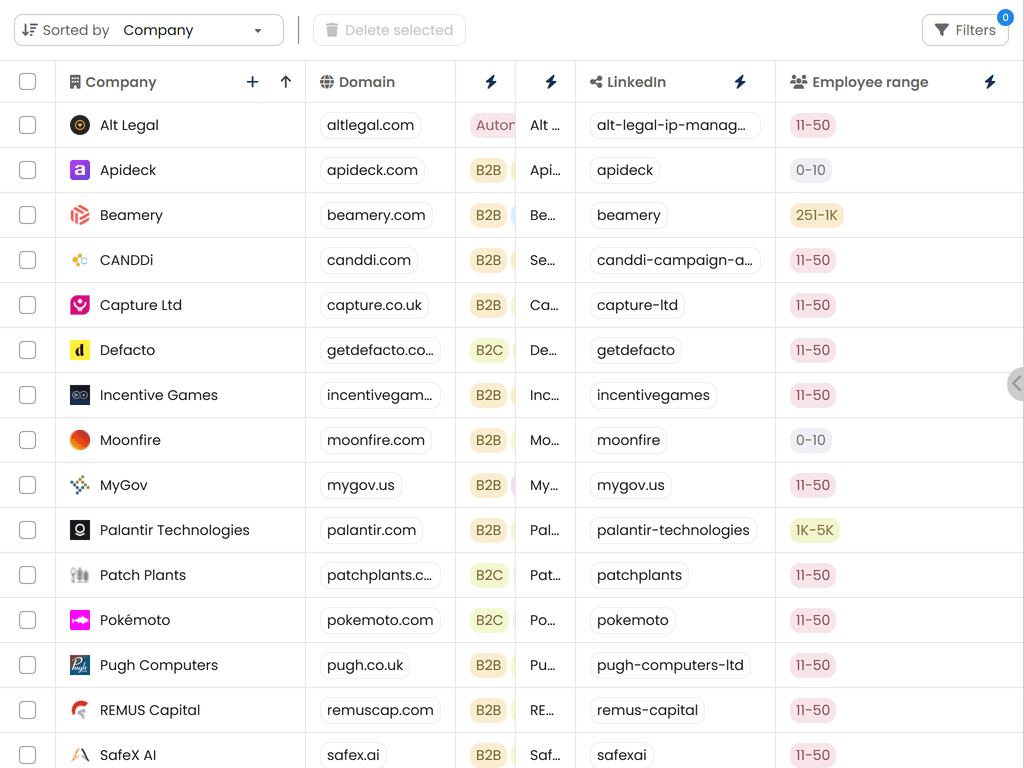Click the Pokémoto magenta logo
The image size is (1024, 768).
pos(80,620)
